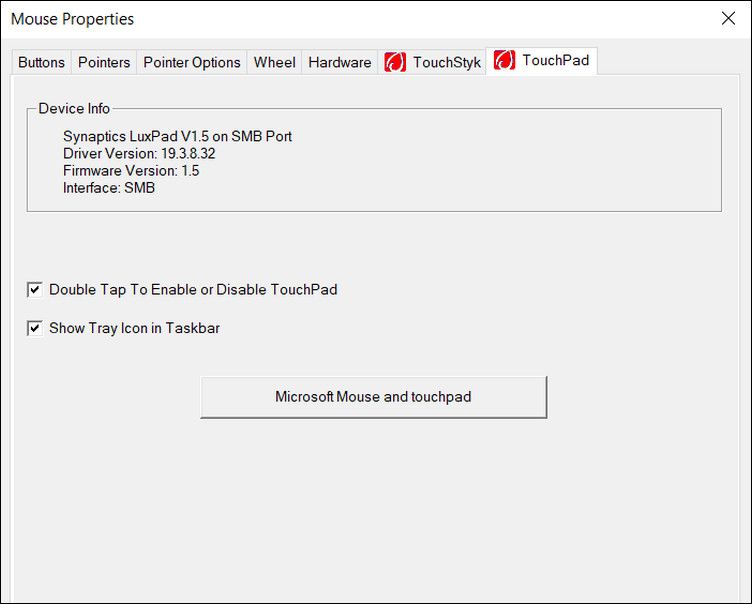This screenshot has height=604, width=752.
Task: Click the Device Info group label
Action: [74, 108]
